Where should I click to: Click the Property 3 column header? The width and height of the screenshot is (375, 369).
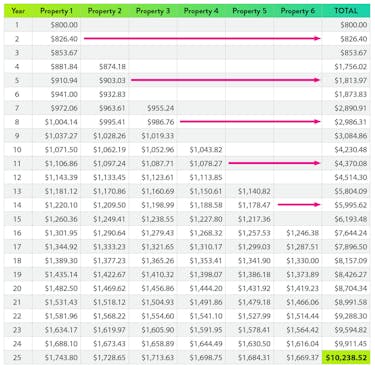tap(153, 11)
